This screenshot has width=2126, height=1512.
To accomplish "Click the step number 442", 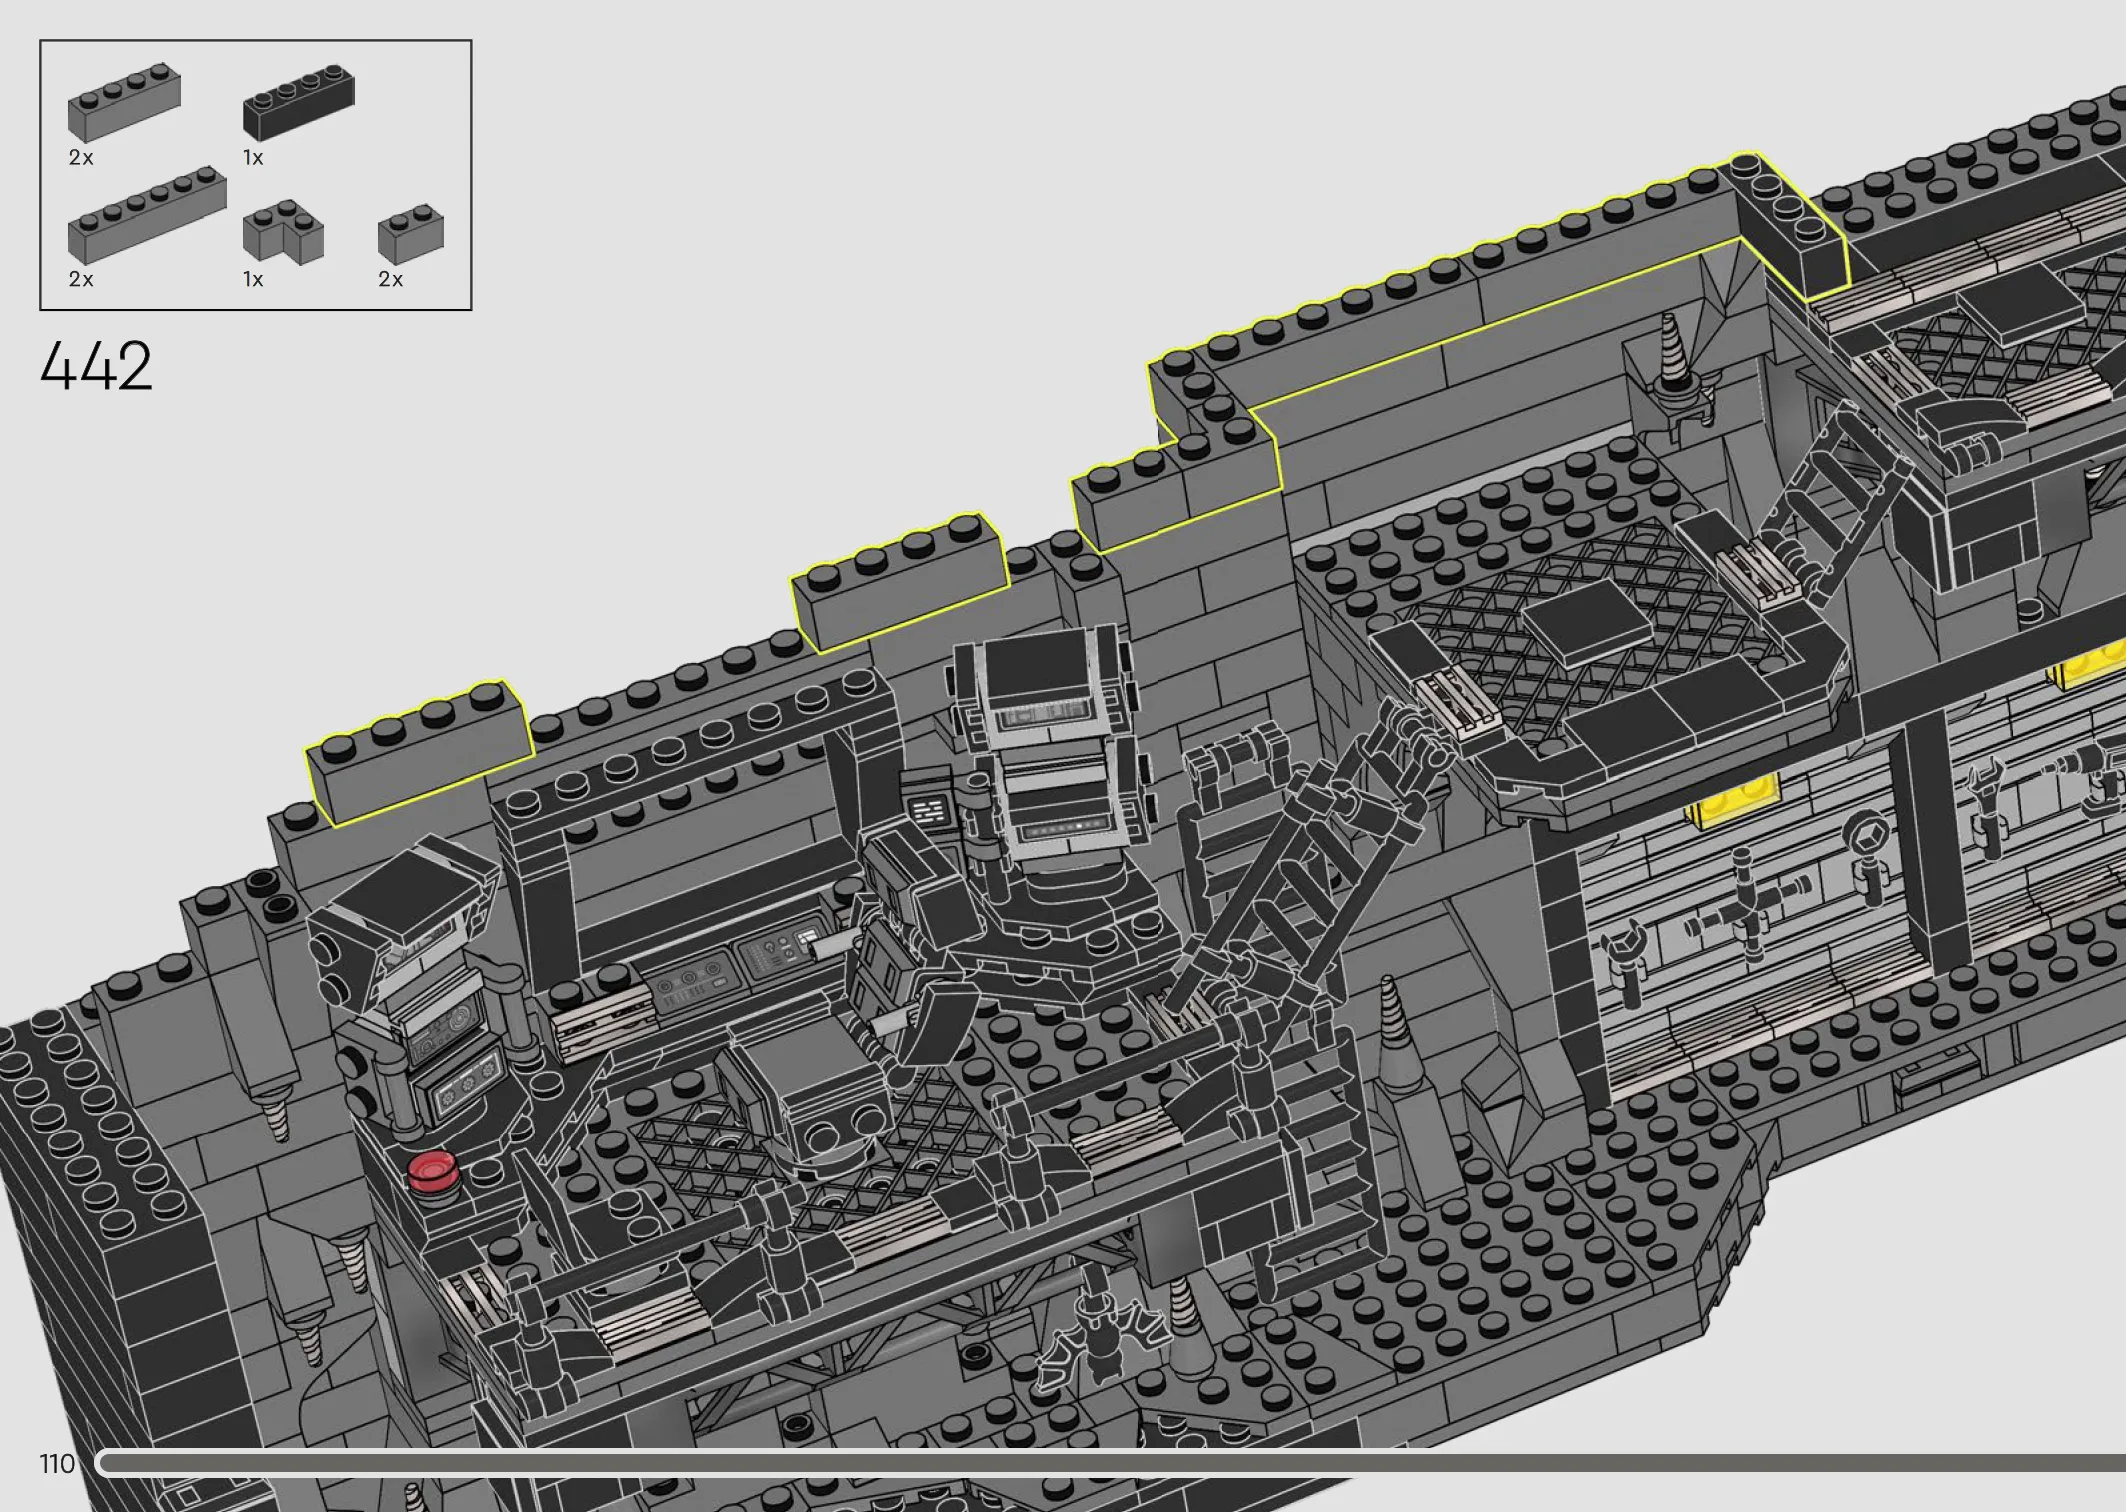I will (96, 365).
